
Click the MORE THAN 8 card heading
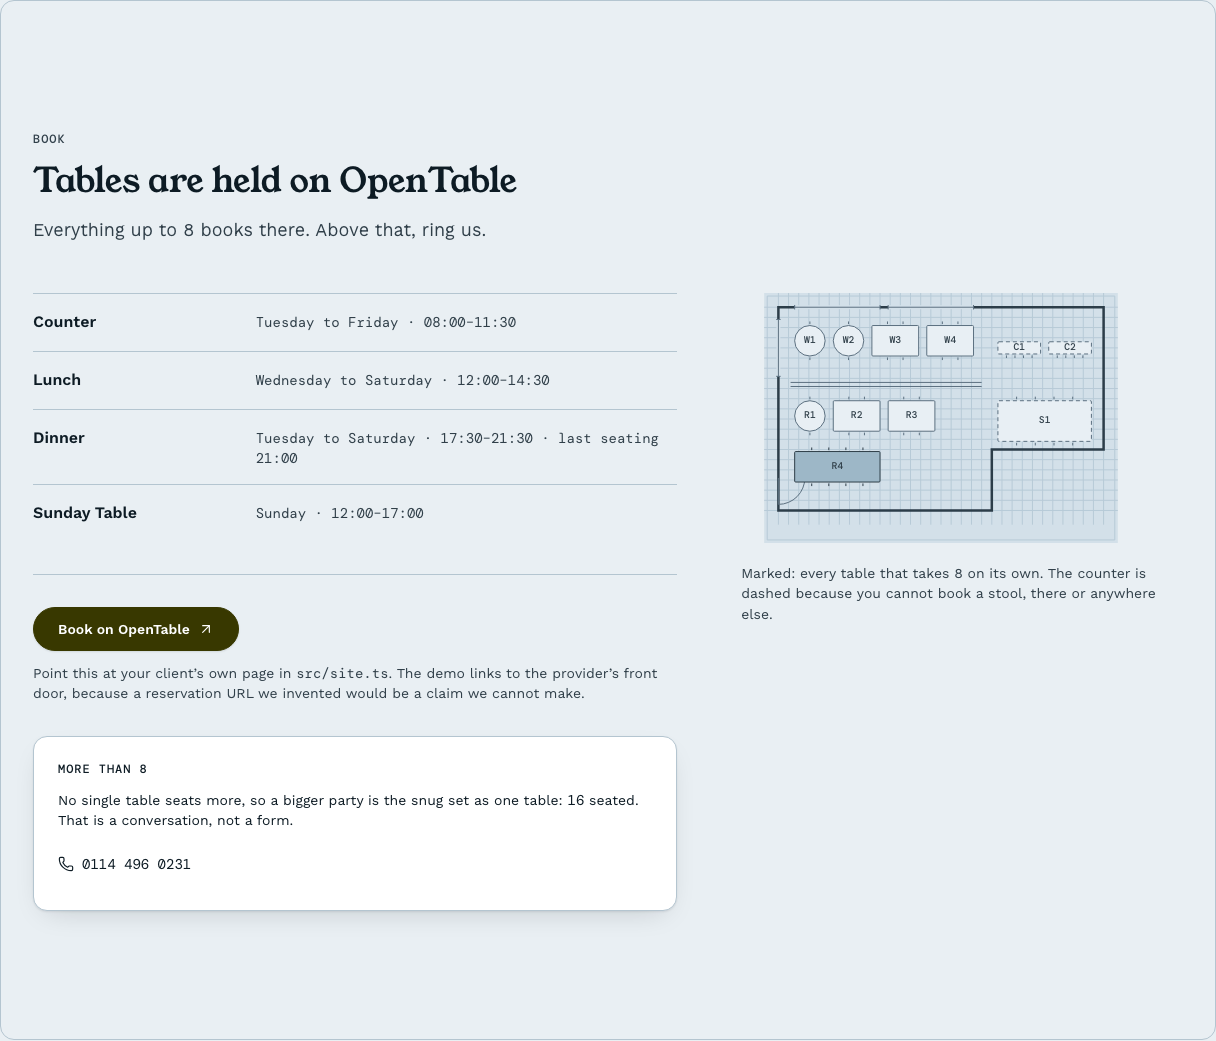click(x=103, y=769)
